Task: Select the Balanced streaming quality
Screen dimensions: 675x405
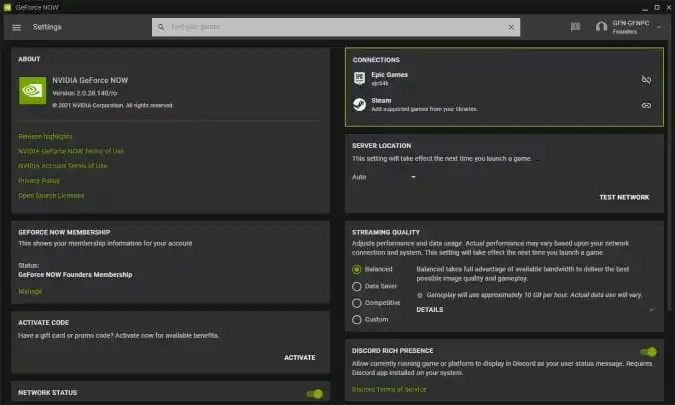Action: click(x=356, y=269)
